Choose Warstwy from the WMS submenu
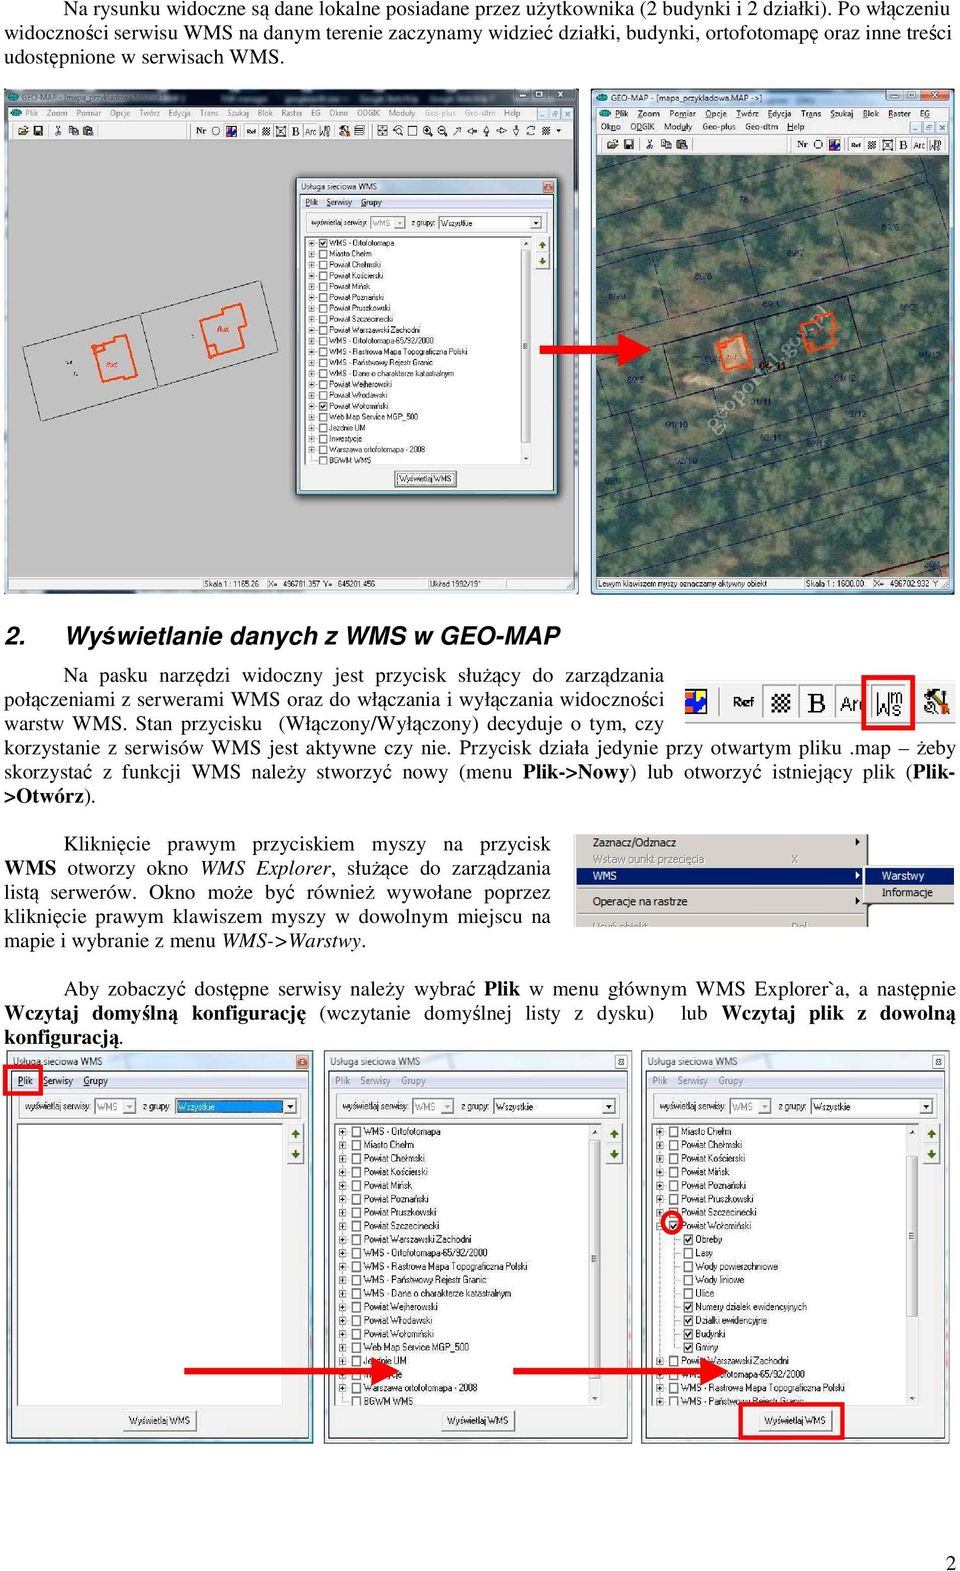The width and height of the screenshot is (960, 1571). tap(909, 876)
